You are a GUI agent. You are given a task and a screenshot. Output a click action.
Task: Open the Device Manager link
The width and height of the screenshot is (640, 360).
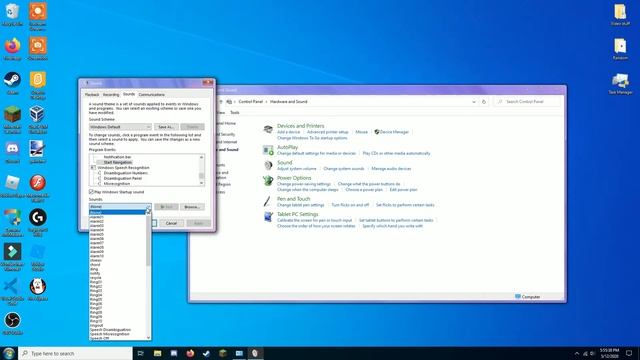(x=394, y=132)
